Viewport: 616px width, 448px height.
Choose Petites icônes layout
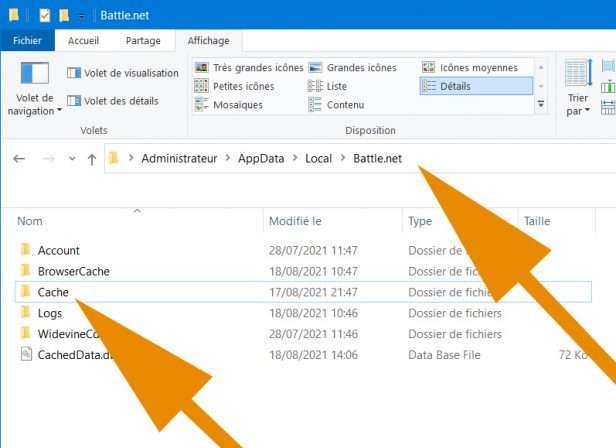pos(235,86)
